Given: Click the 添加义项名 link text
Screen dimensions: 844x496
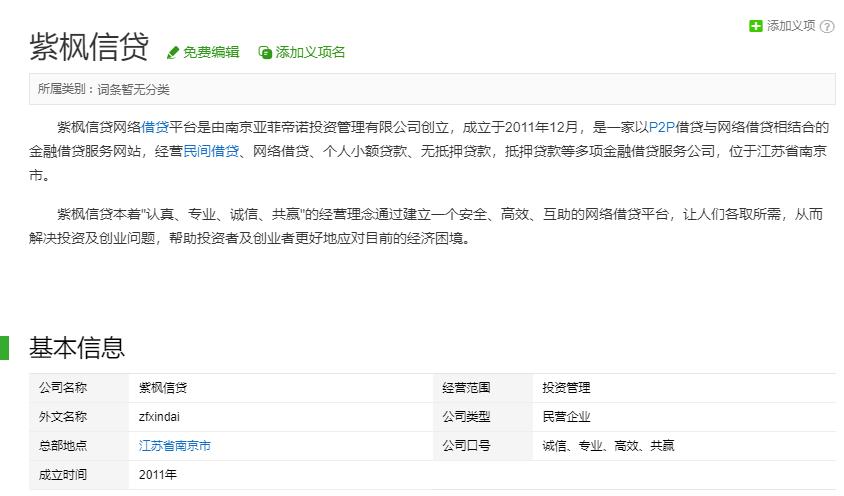Looking at the screenshot, I should 310,52.
